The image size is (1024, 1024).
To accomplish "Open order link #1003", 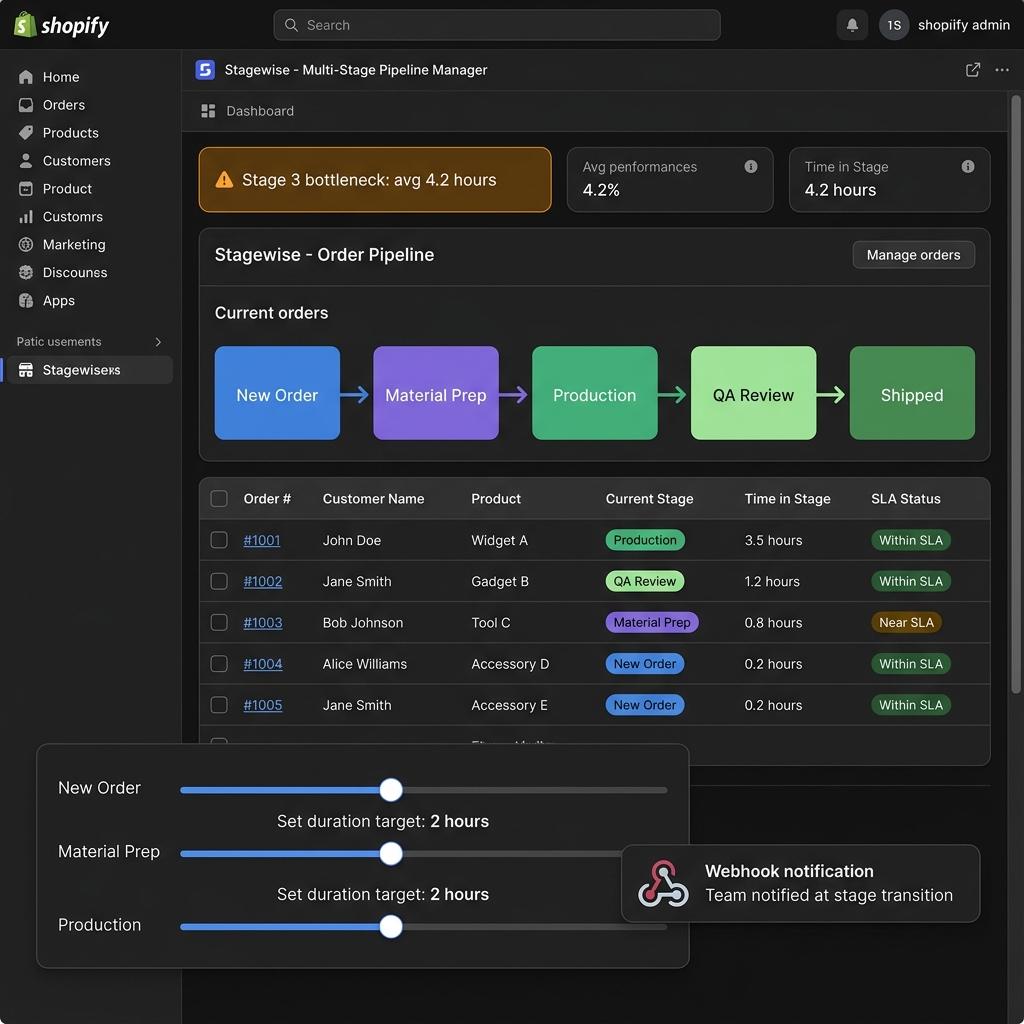I will (x=263, y=622).
